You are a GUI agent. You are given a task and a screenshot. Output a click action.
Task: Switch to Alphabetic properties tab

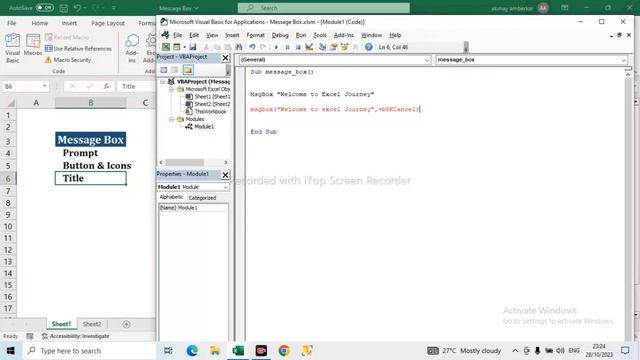[171, 197]
